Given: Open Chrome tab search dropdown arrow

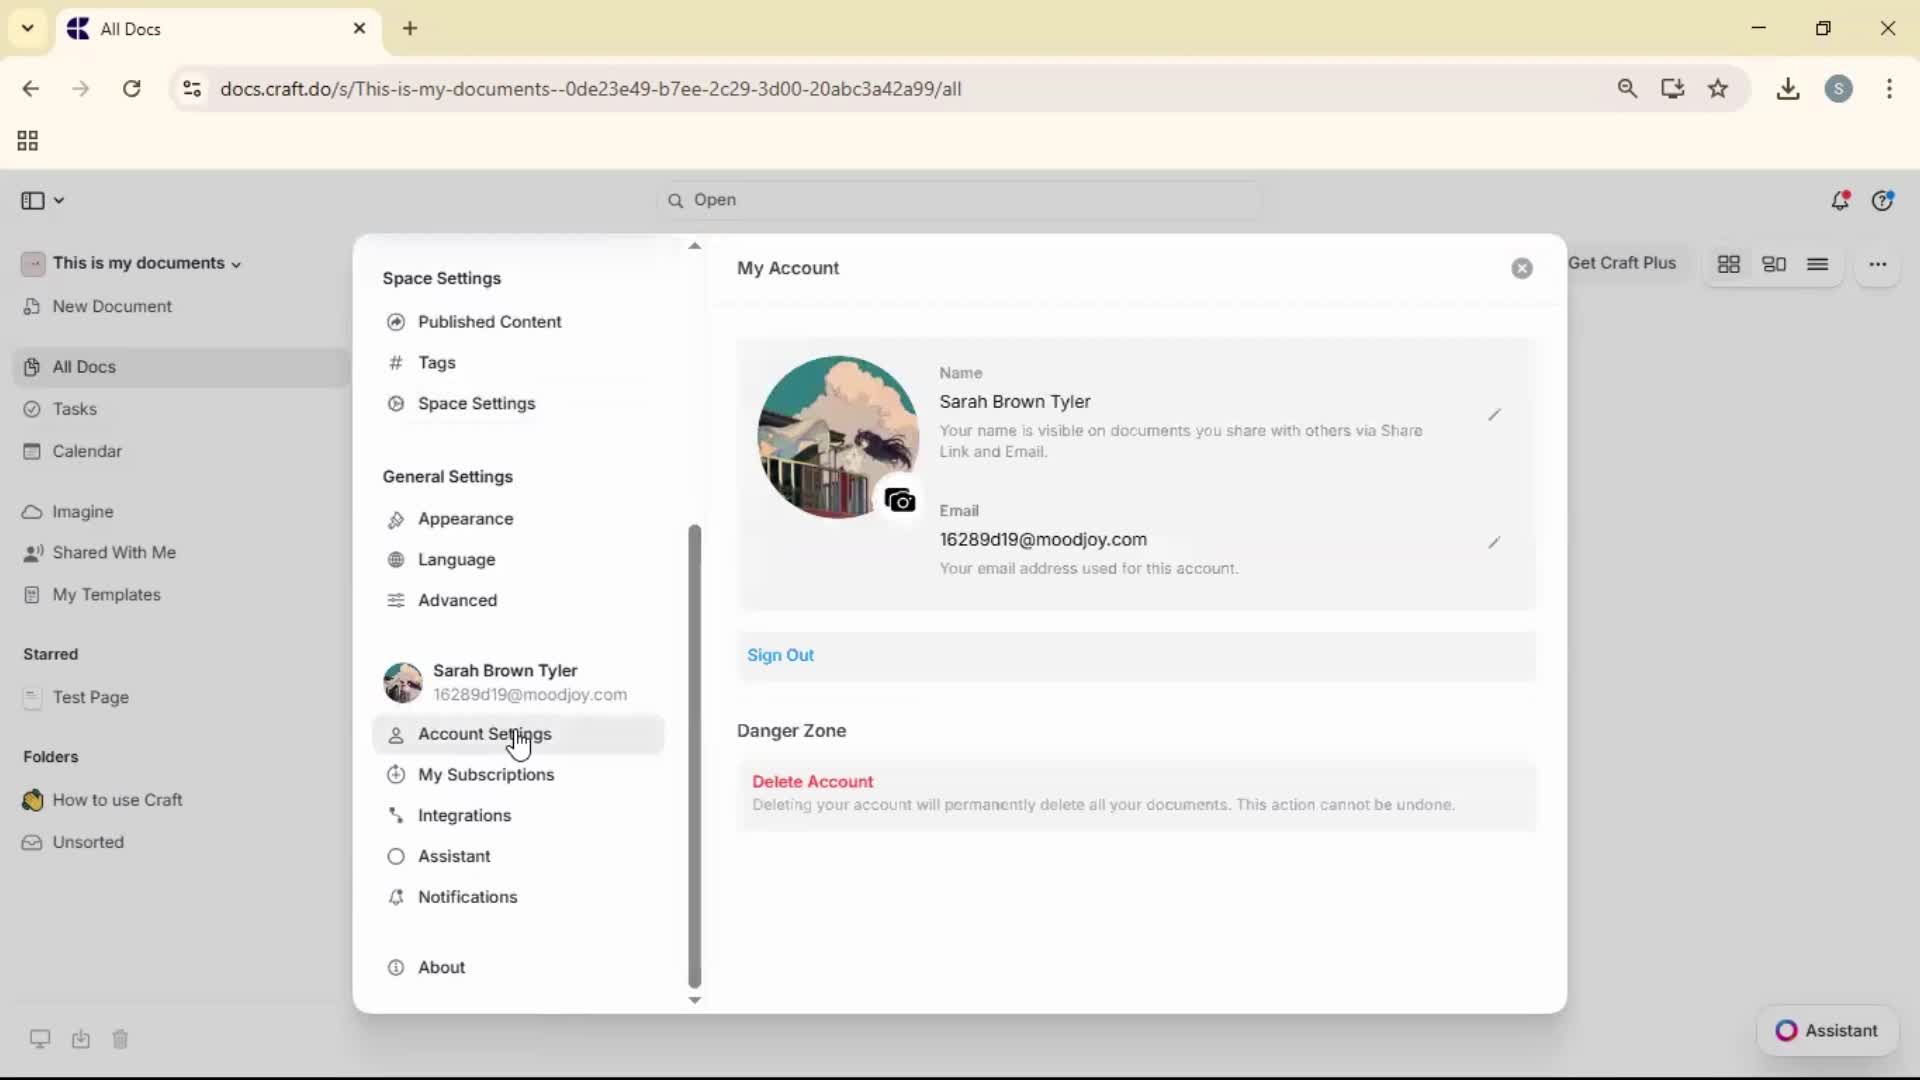Looking at the screenshot, I should pos(28,28).
